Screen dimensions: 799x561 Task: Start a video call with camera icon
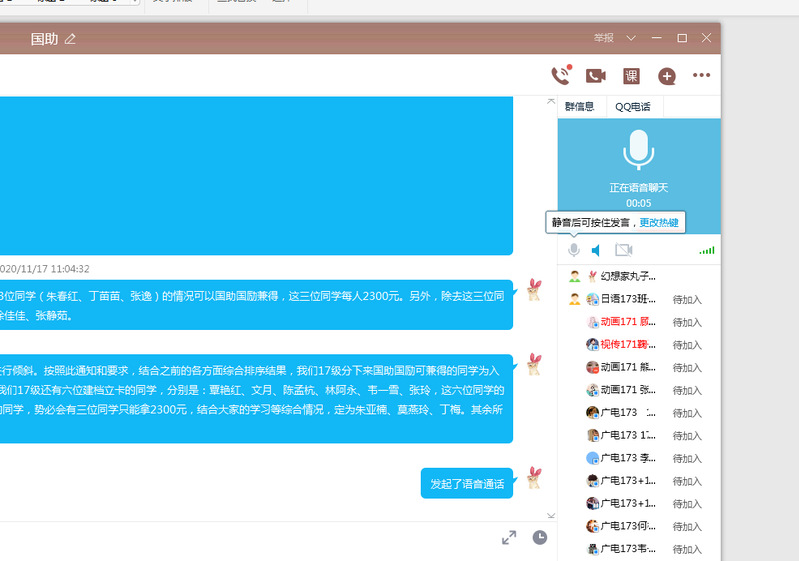(596, 75)
